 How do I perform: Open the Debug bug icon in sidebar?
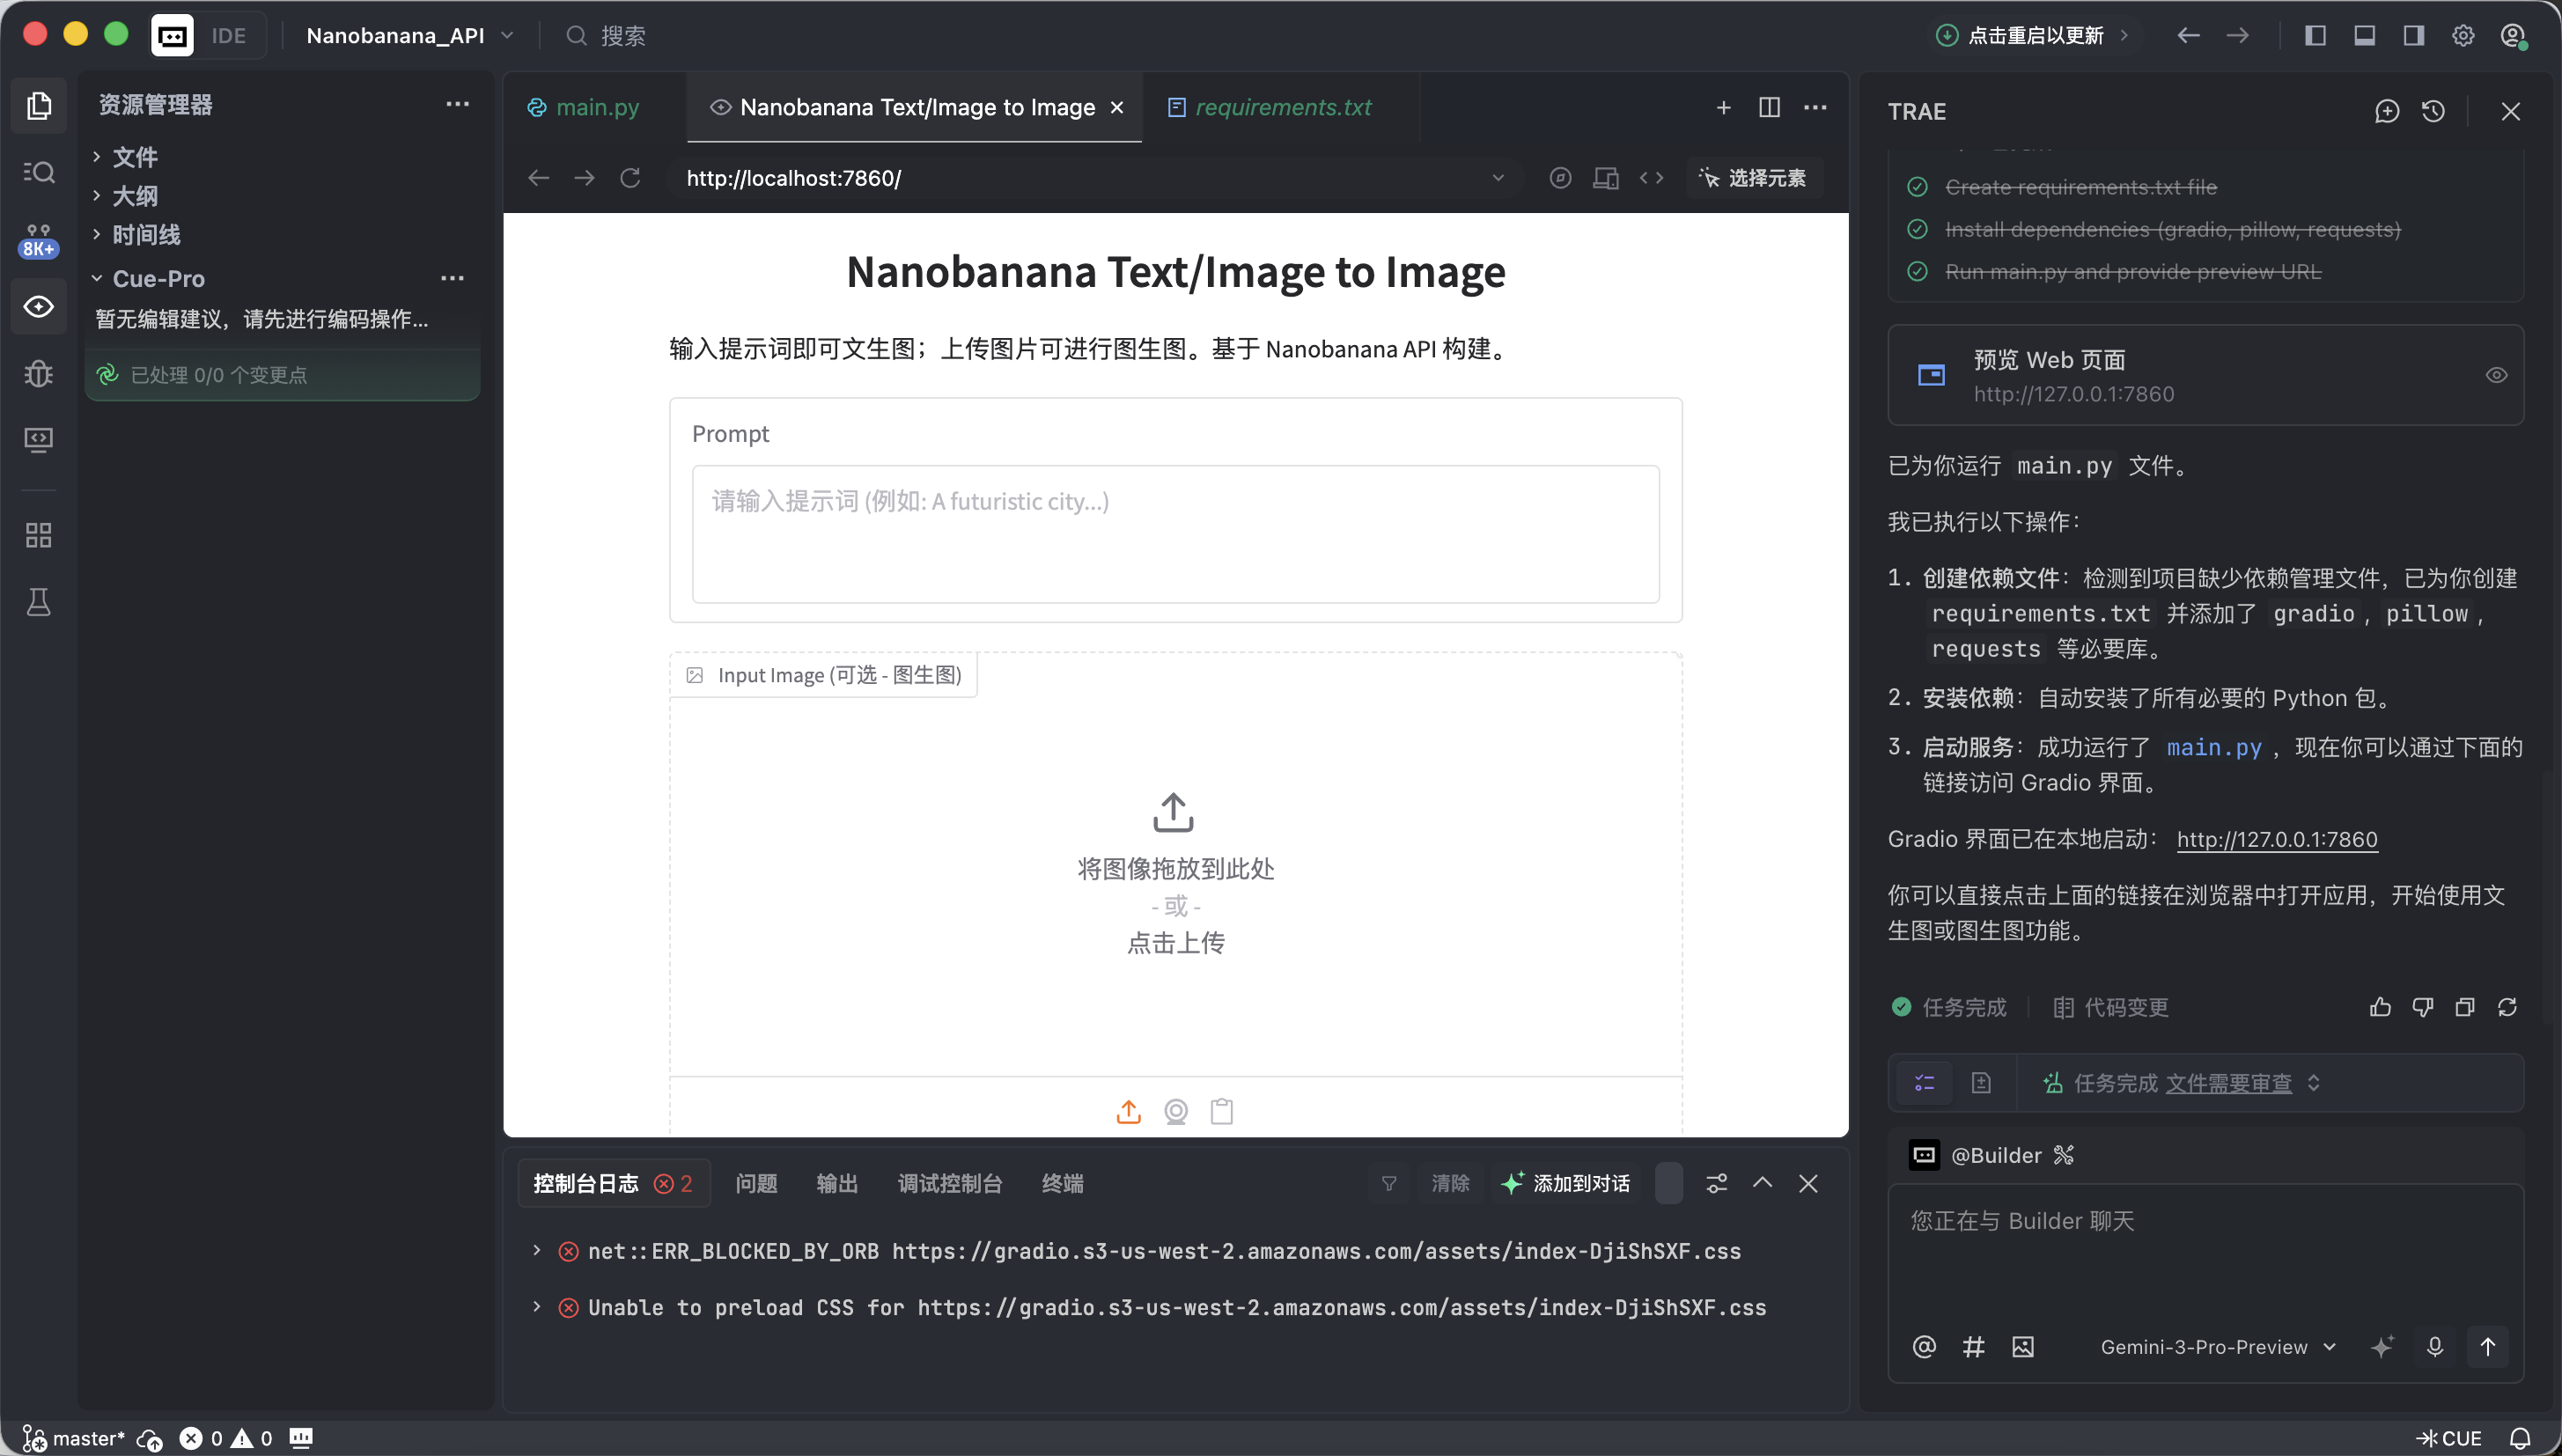point(39,373)
